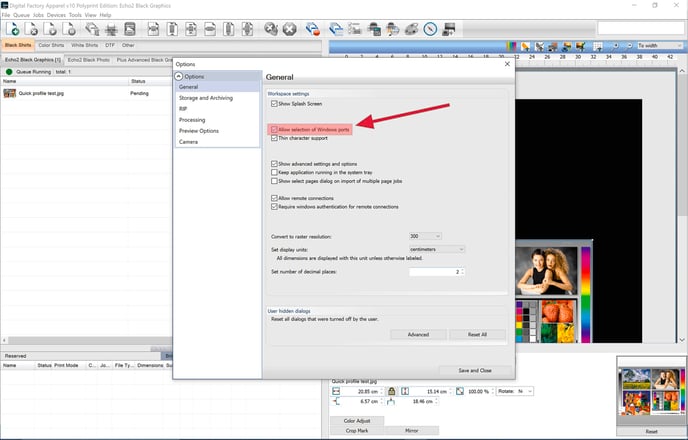Open the Devices menu
Screen dimensions: 688x440
[x=56, y=15]
